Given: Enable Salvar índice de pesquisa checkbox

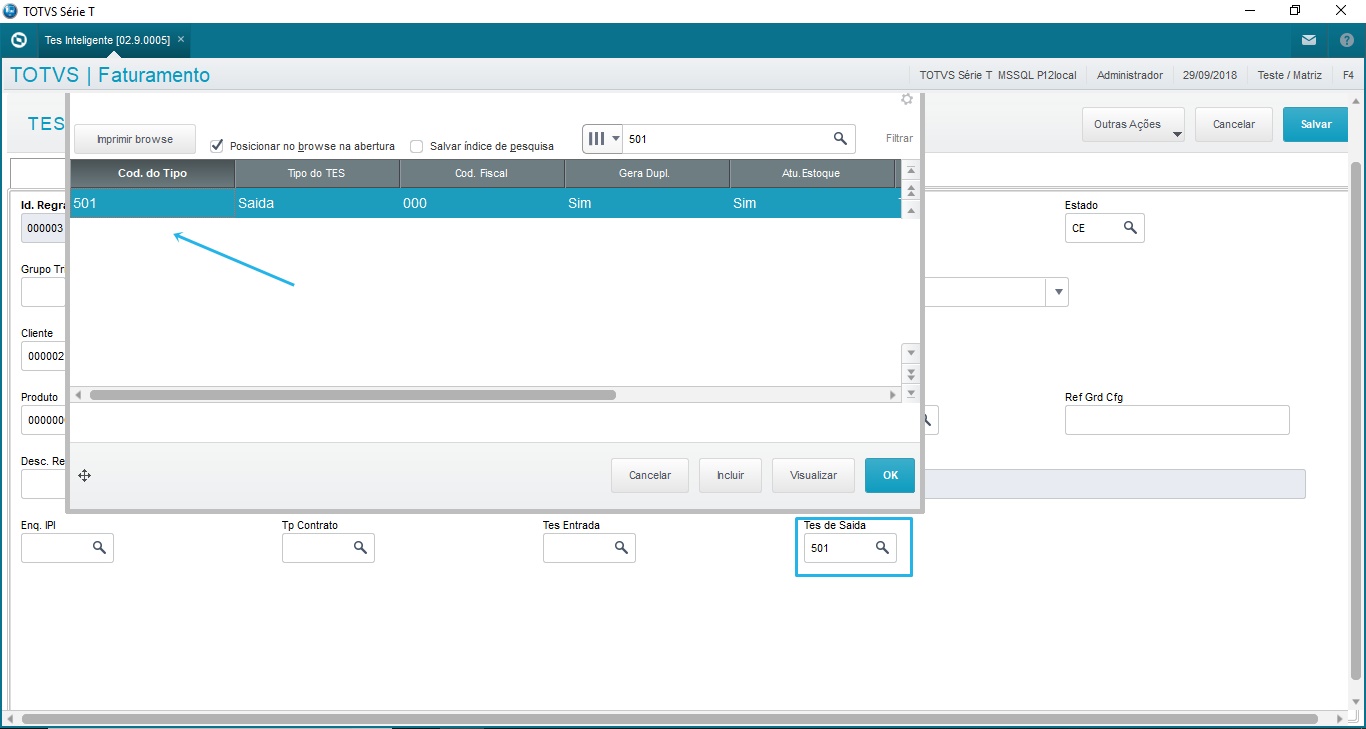Looking at the screenshot, I should [417, 146].
